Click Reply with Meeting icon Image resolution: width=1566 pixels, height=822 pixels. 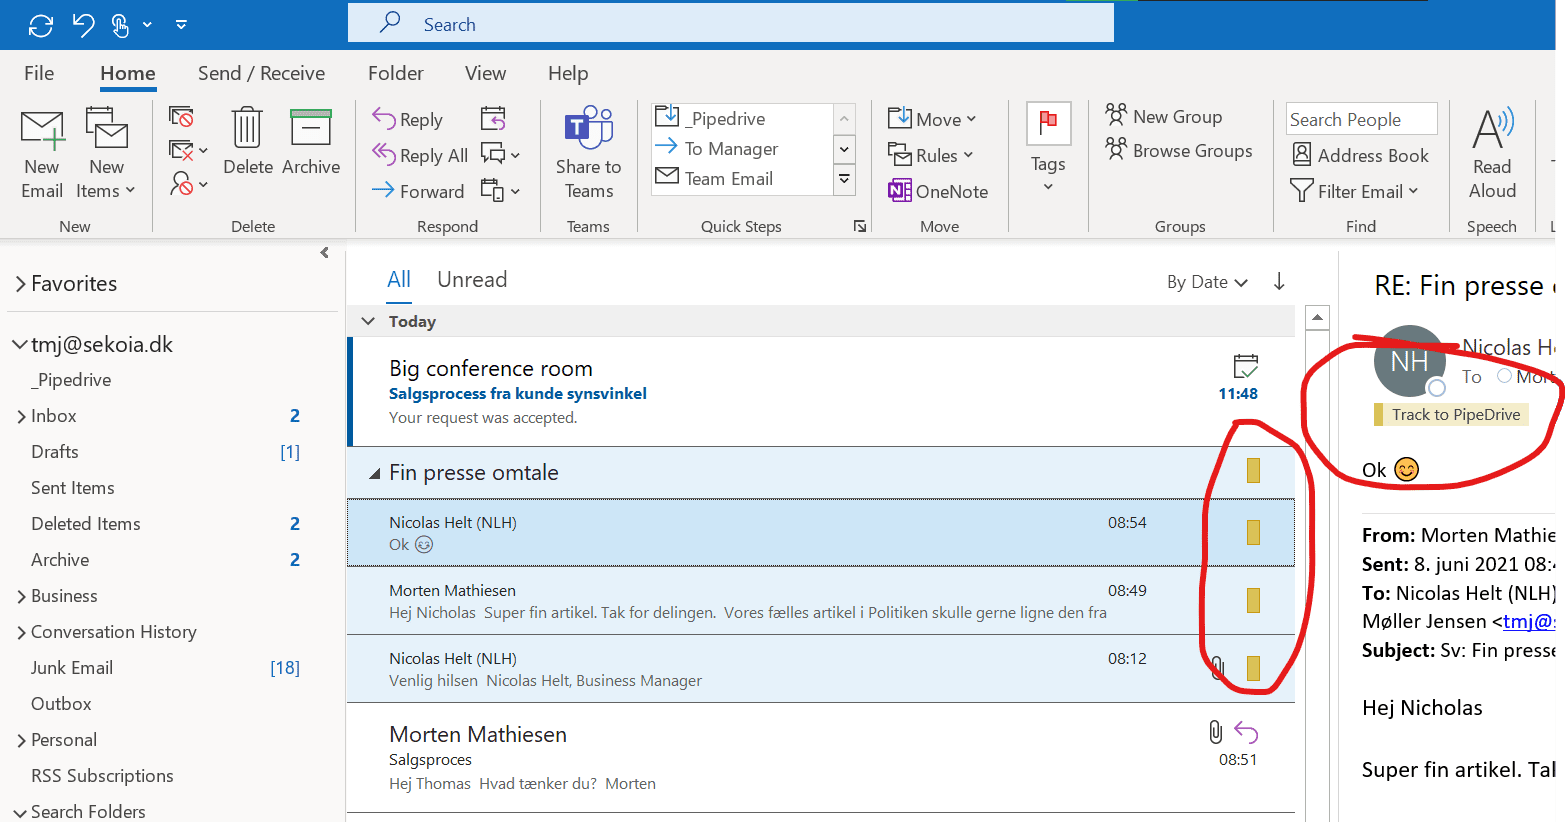pos(493,119)
